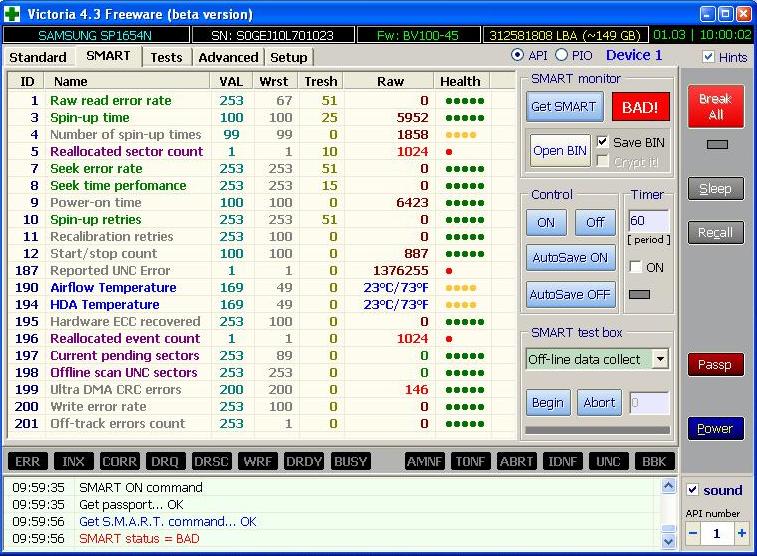Click the Power button
The width and height of the screenshot is (757, 556).
715,429
